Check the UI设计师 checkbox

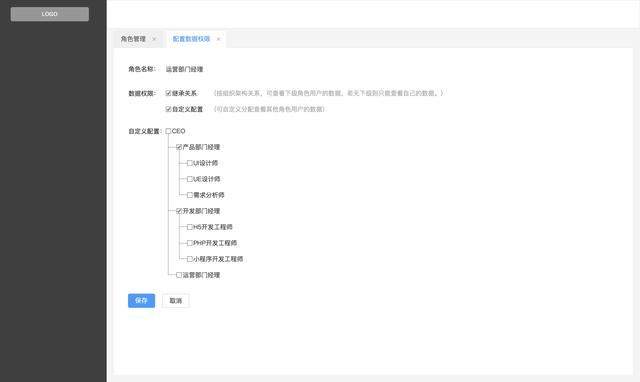(x=189, y=163)
